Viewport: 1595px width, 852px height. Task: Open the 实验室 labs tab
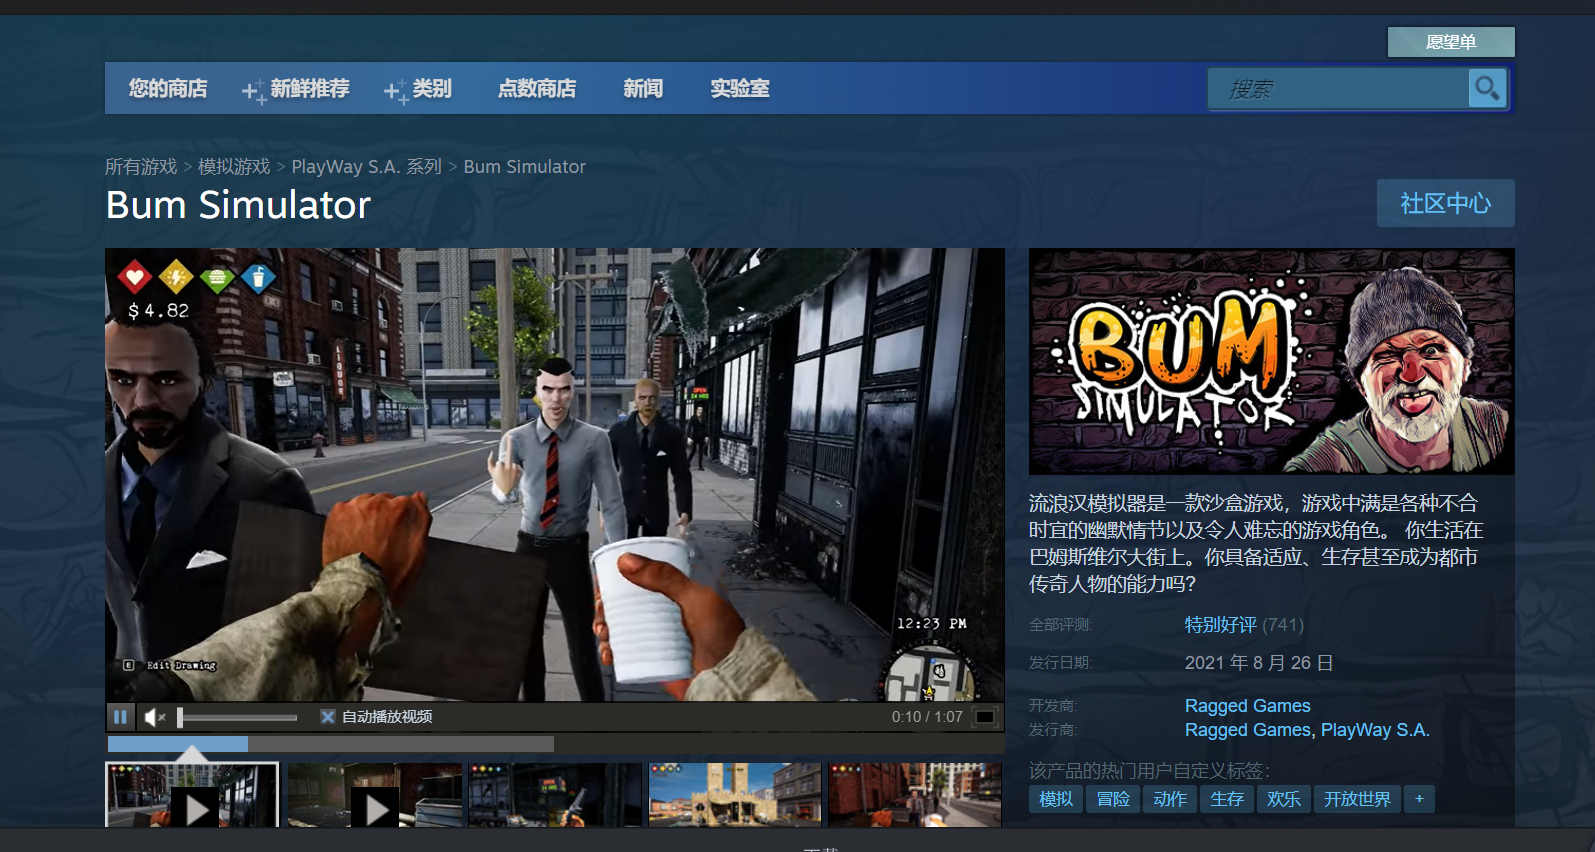point(740,89)
